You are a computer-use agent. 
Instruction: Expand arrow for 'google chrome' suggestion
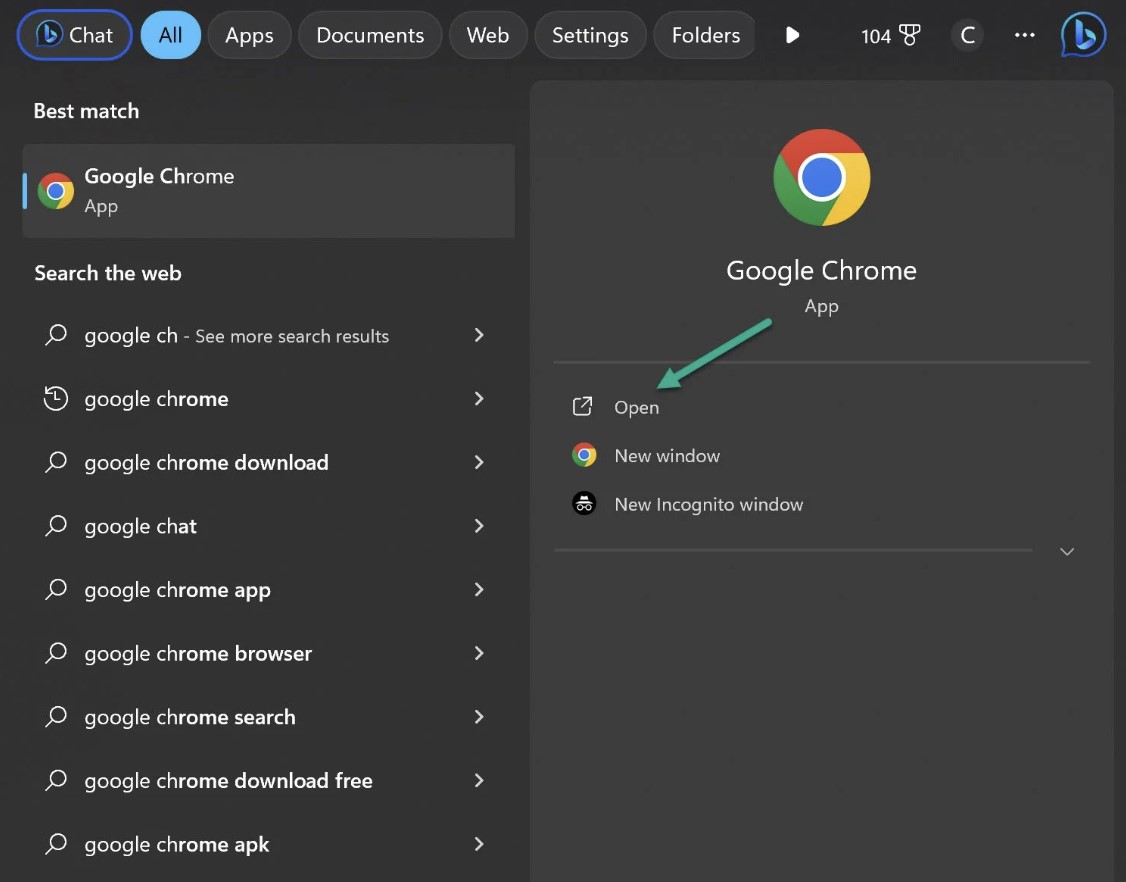(x=479, y=399)
